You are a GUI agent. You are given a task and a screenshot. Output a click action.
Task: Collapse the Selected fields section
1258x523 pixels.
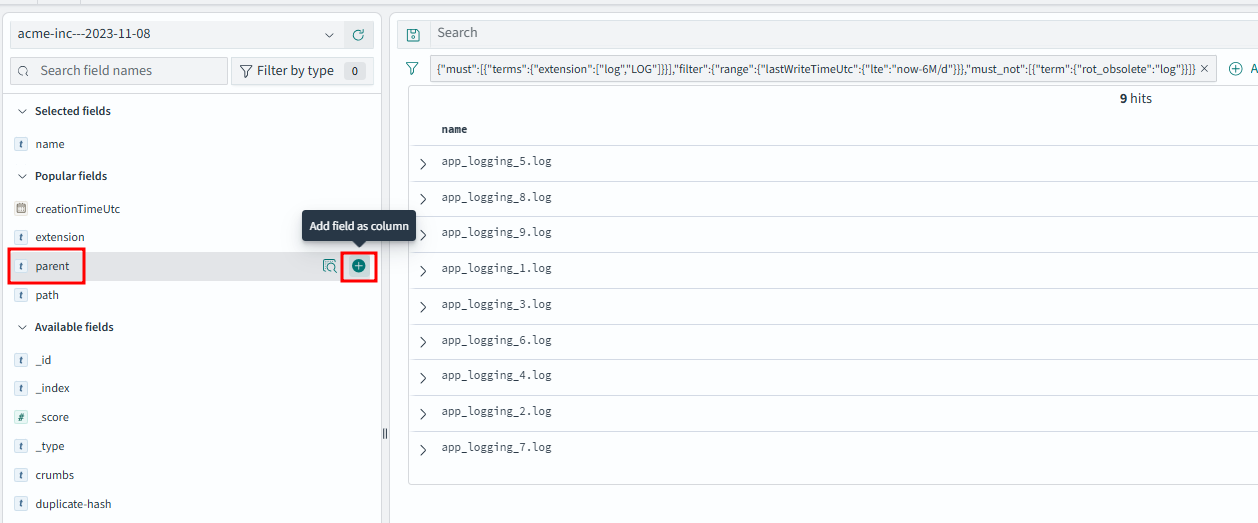[x=21, y=111]
